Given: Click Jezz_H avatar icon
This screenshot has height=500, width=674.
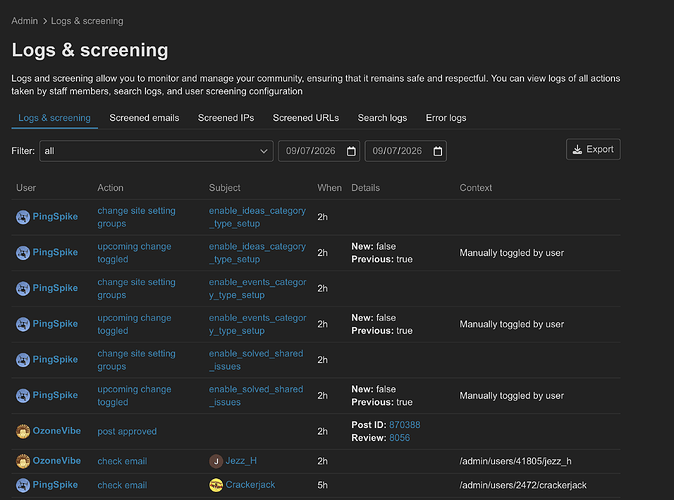Looking at the screenshot, I should (216, 461).
